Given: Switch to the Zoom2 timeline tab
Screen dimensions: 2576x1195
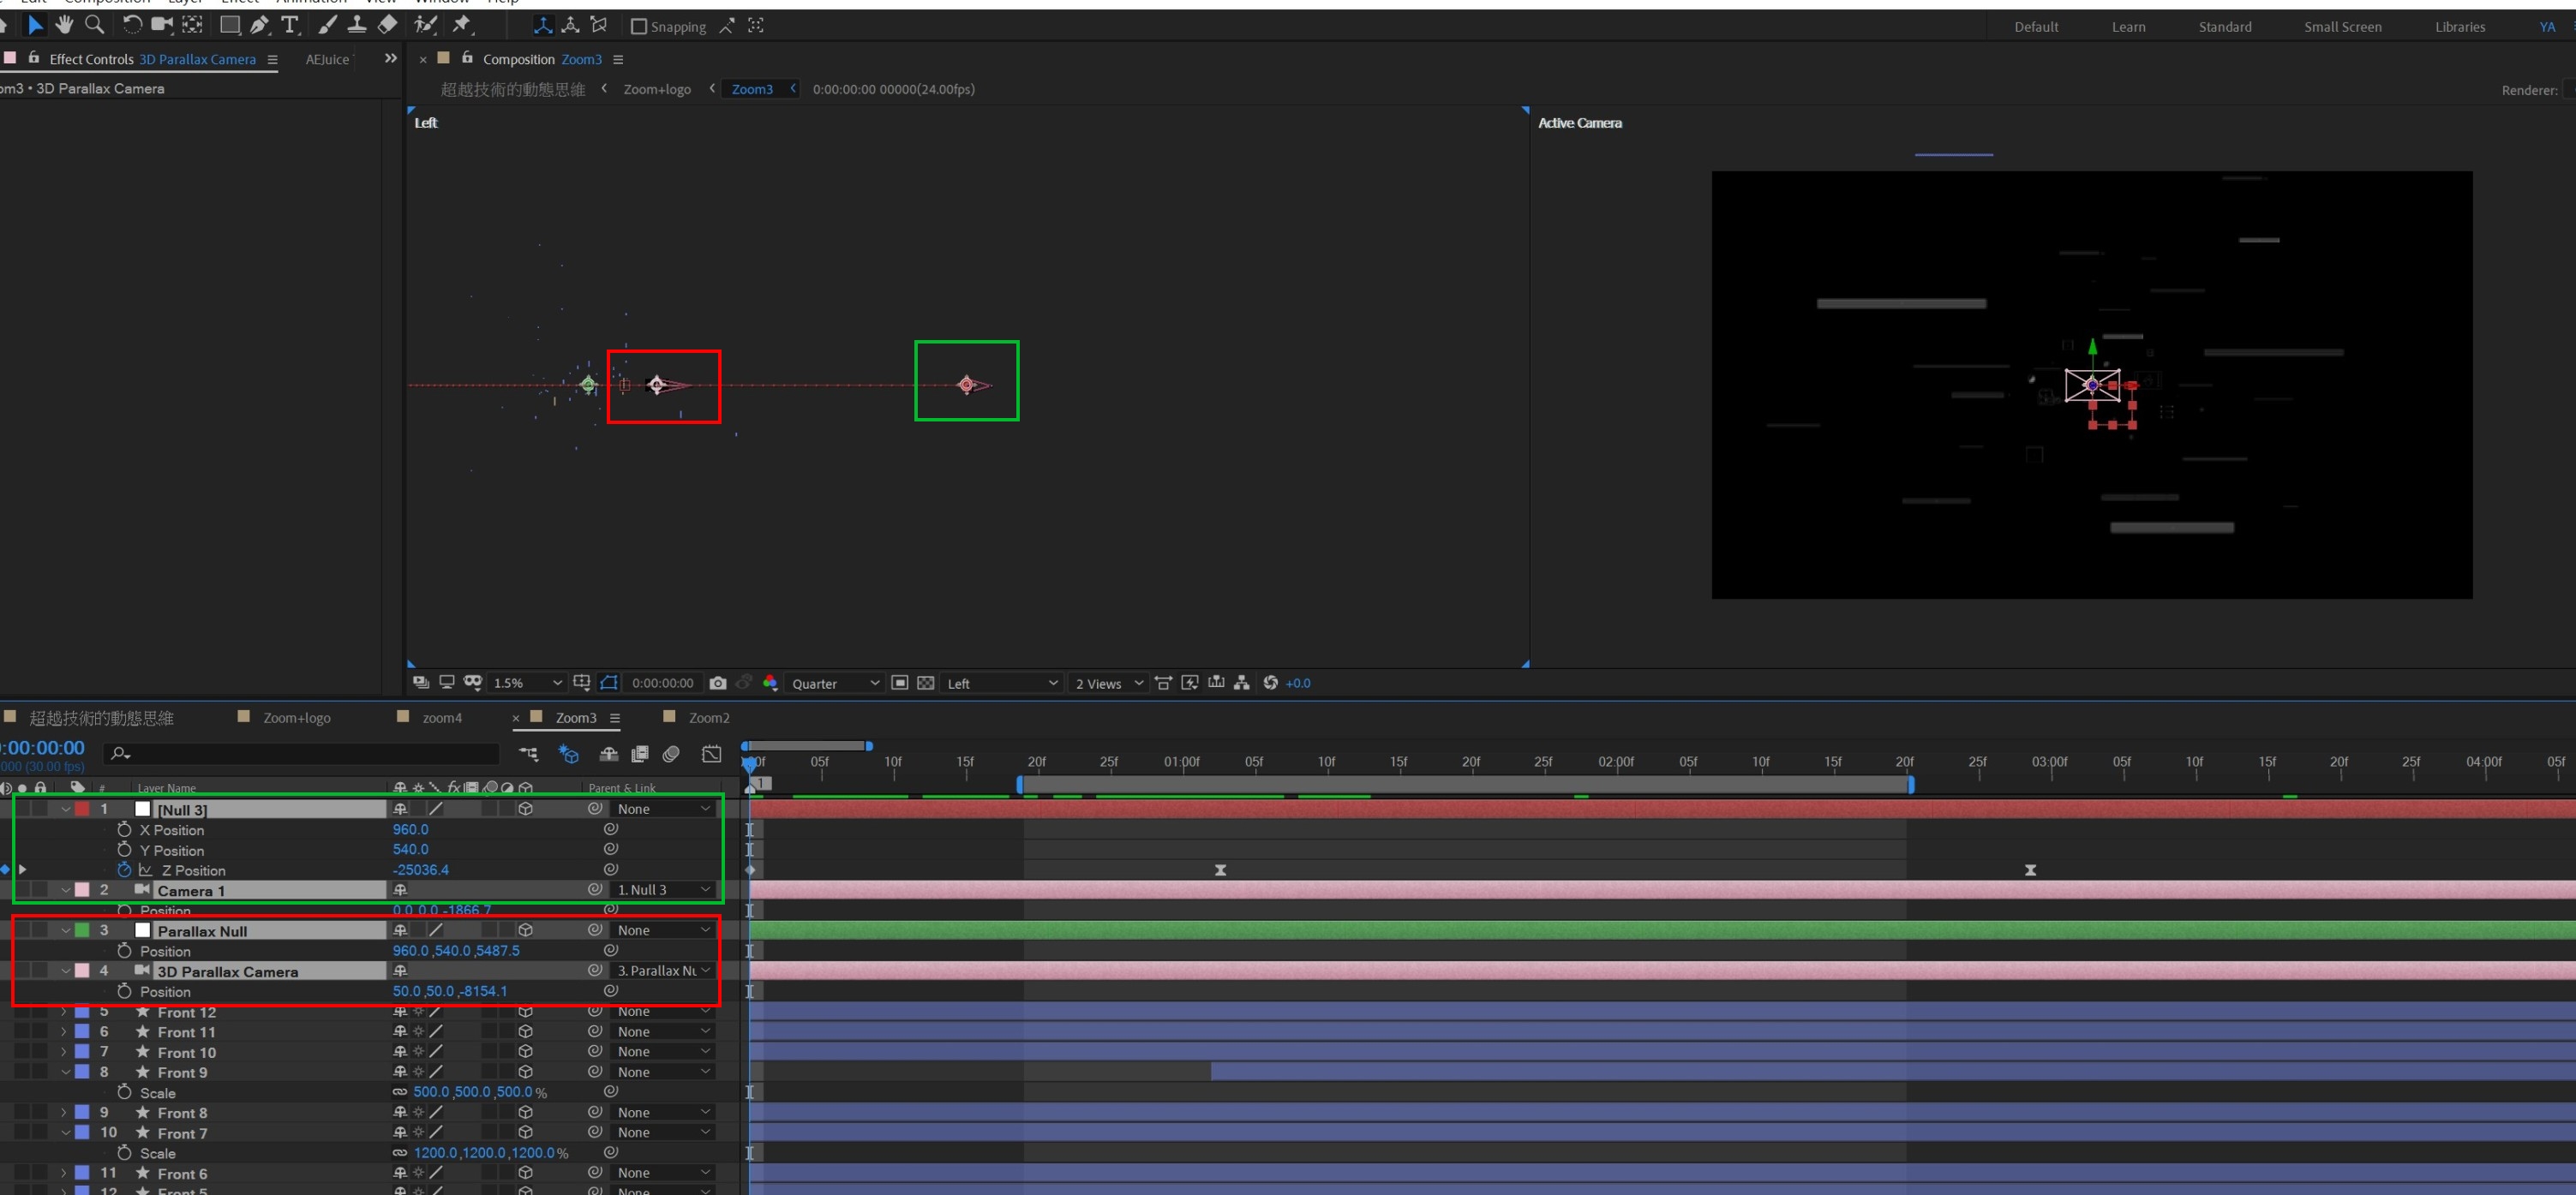Looking at the screenshot, I should [708, 718].
